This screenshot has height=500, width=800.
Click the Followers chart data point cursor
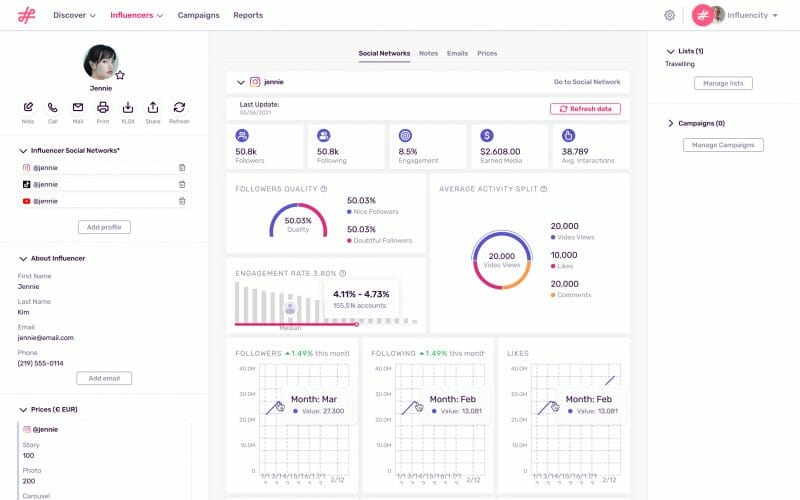click(280, 407)
